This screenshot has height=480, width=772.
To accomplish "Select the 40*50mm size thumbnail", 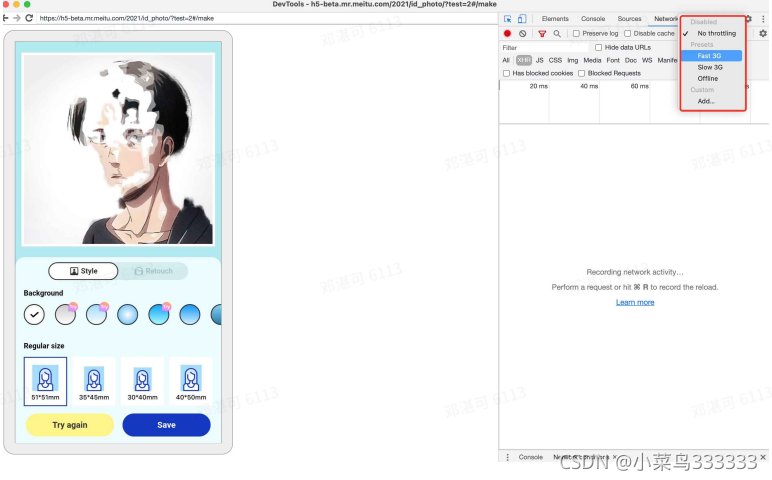I will [191, 381].
